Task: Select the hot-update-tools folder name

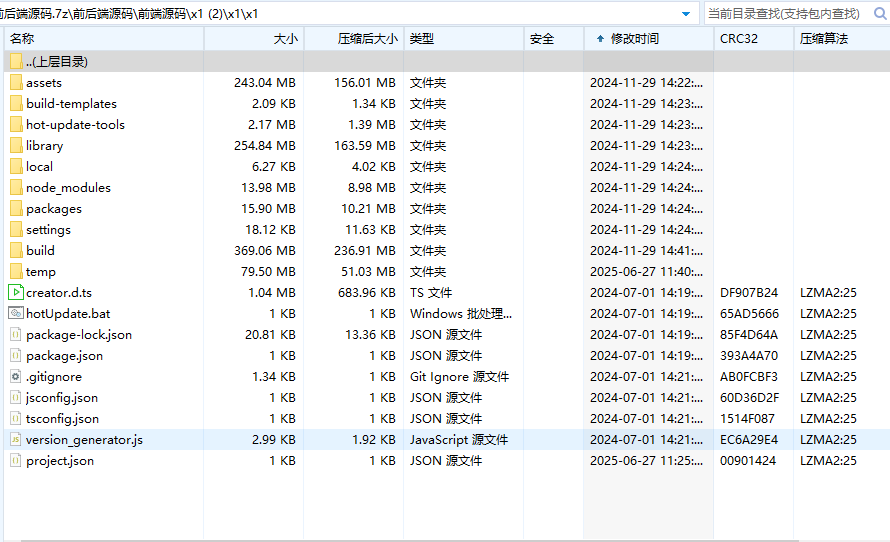Action: click(x=75, y=125)
